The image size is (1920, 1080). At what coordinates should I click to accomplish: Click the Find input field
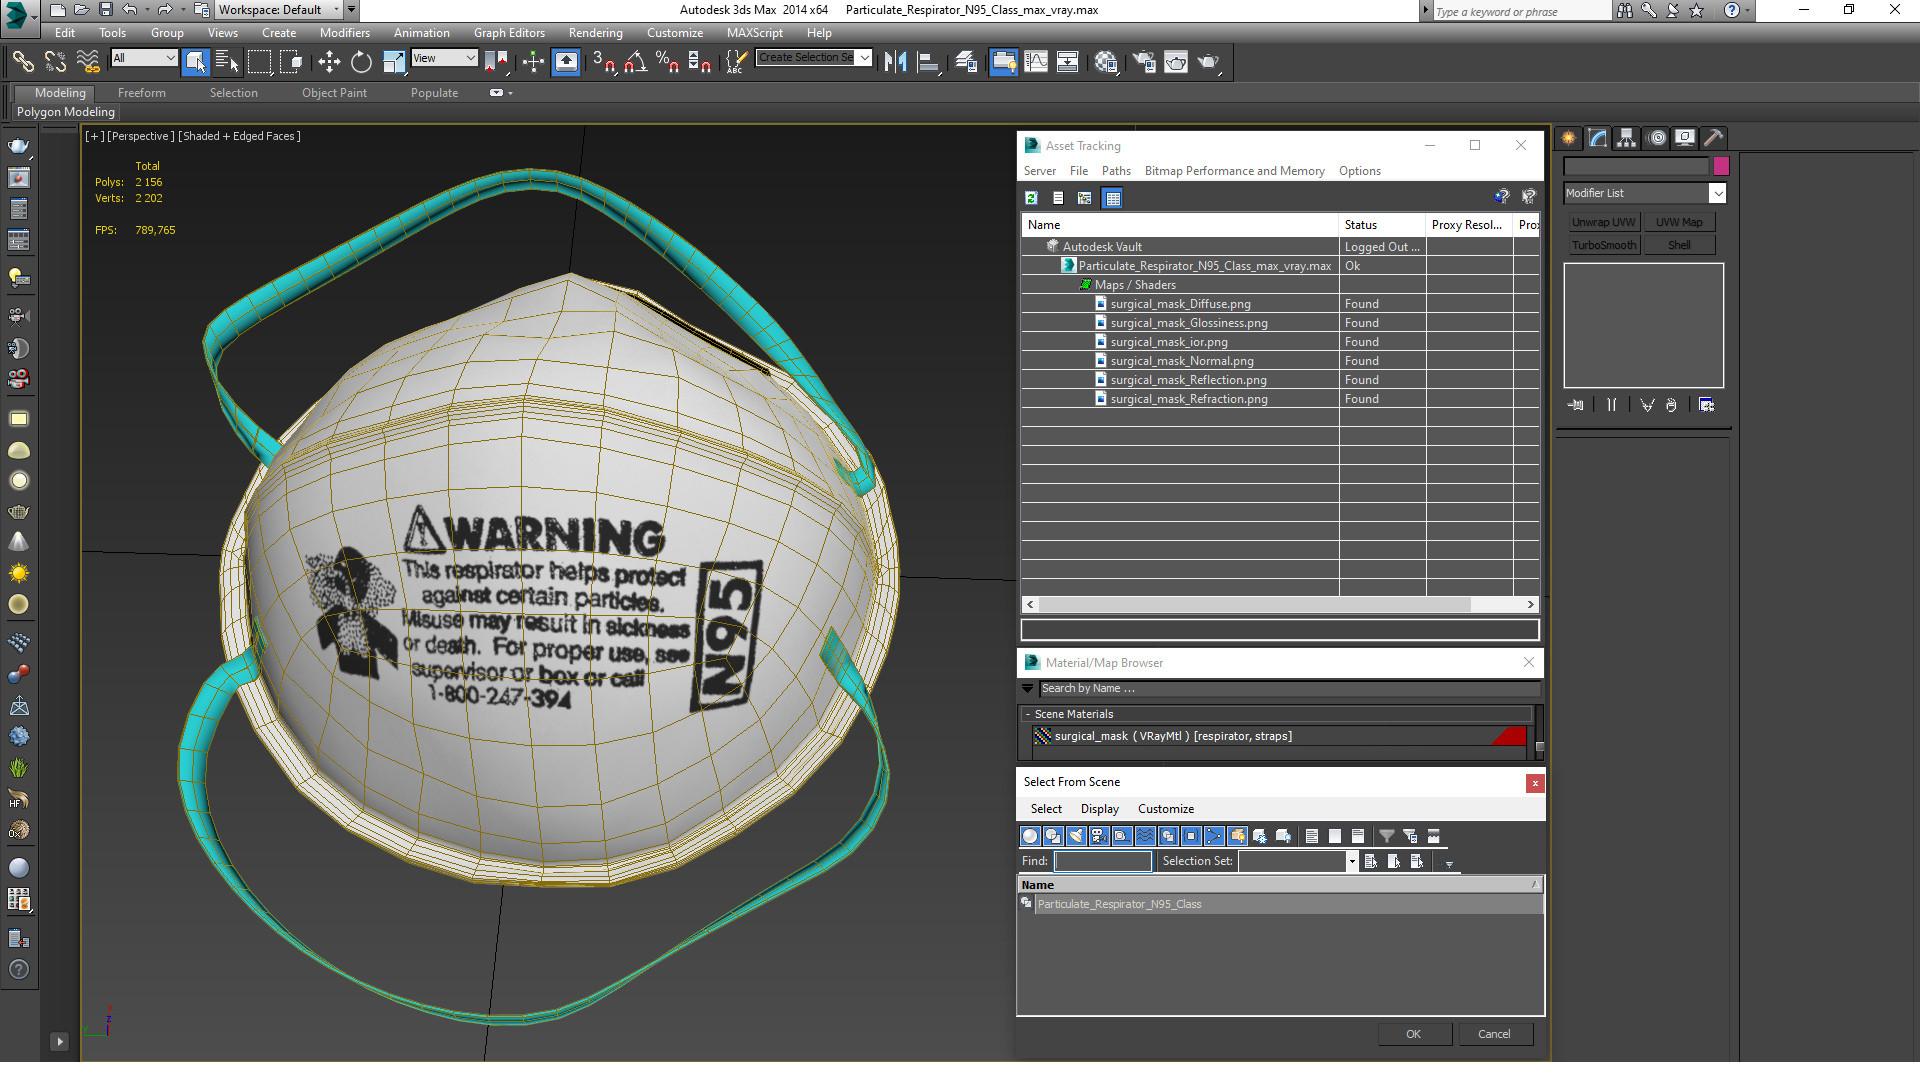tap(1103, 861)
